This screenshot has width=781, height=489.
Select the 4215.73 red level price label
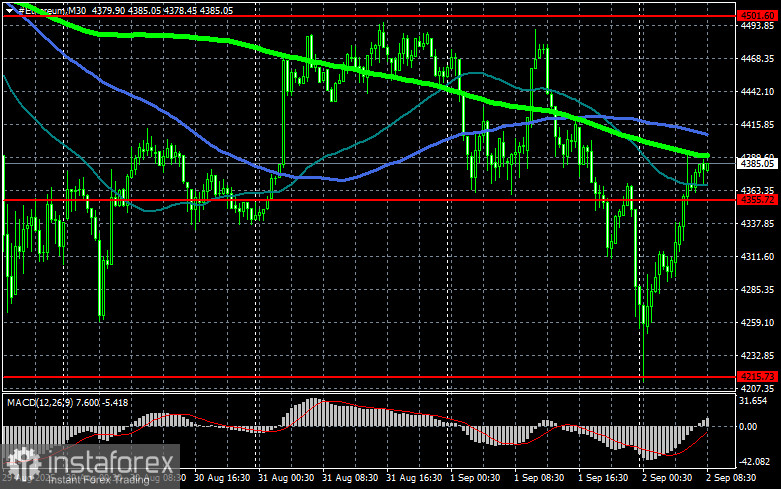(757, 376)
